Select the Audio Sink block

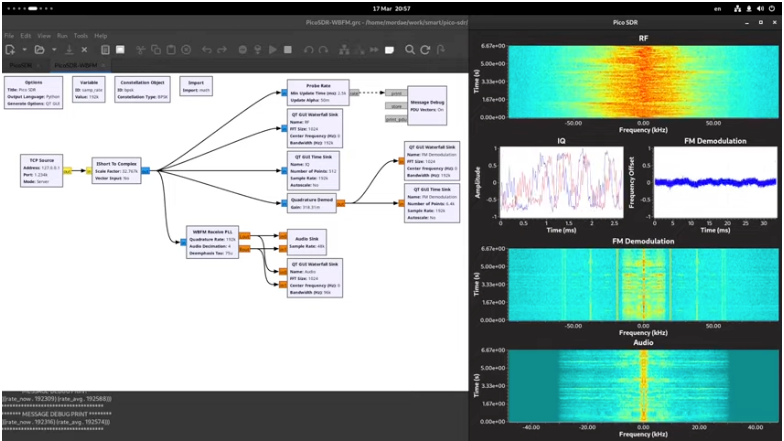point(306,242)
